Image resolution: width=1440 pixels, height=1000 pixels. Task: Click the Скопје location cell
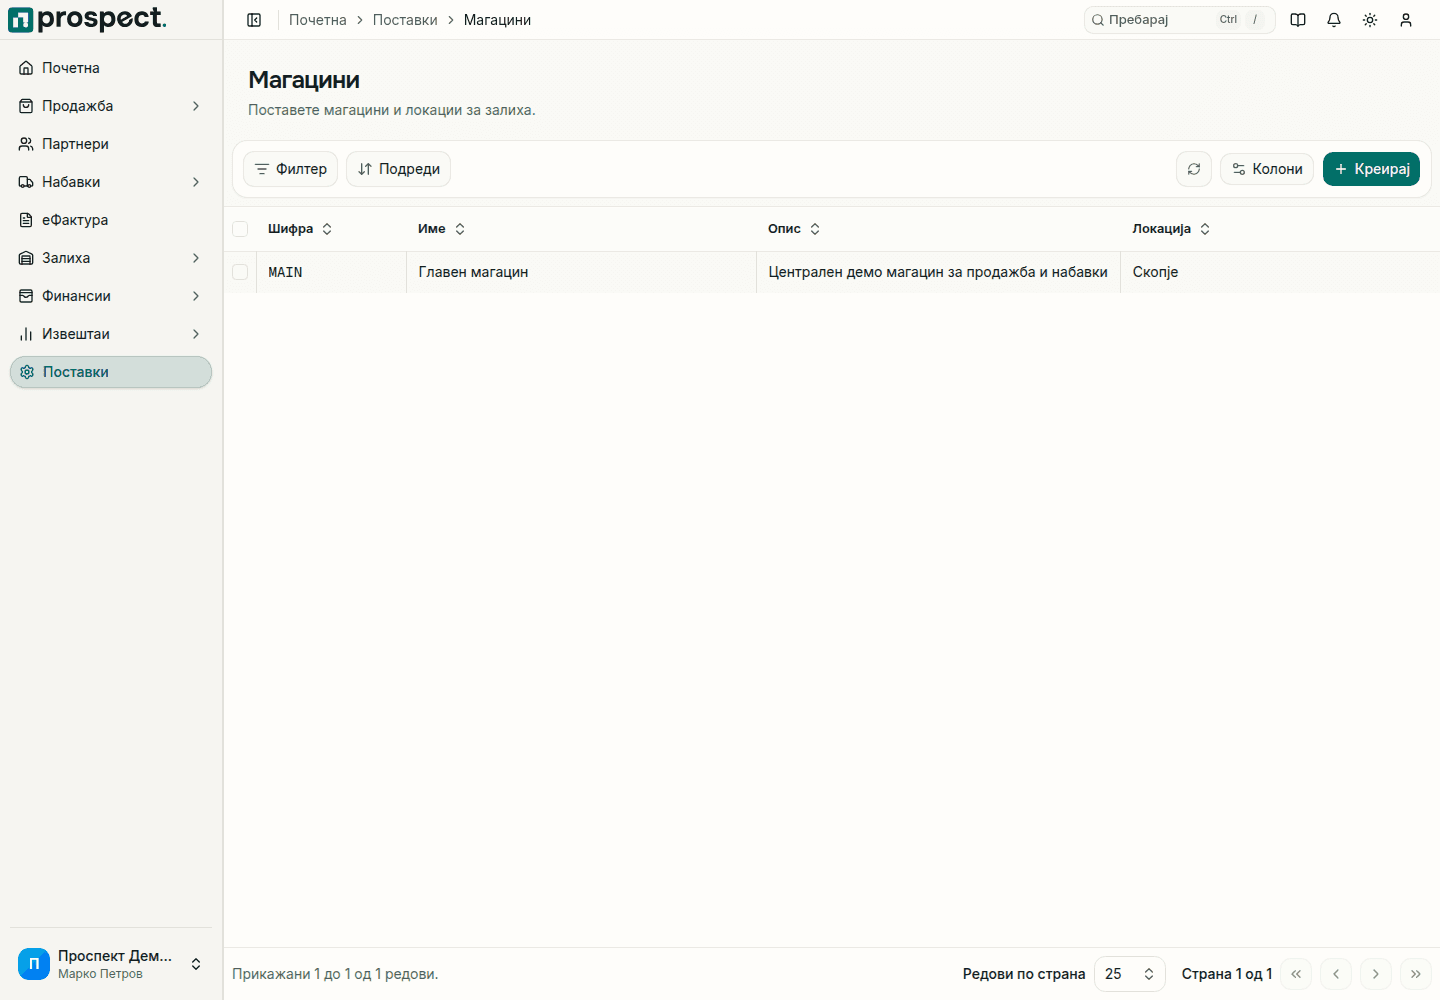coord(1280,272)
